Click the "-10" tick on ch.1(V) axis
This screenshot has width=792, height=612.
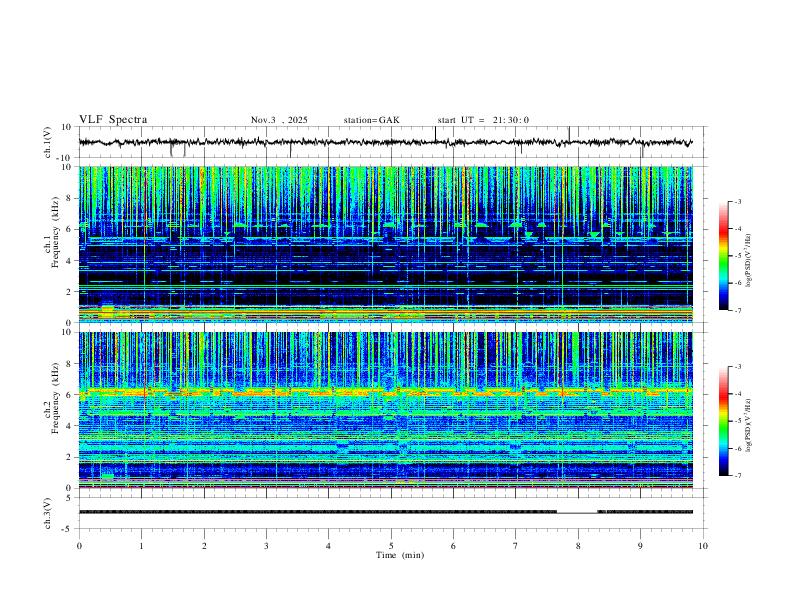(65, 158)
